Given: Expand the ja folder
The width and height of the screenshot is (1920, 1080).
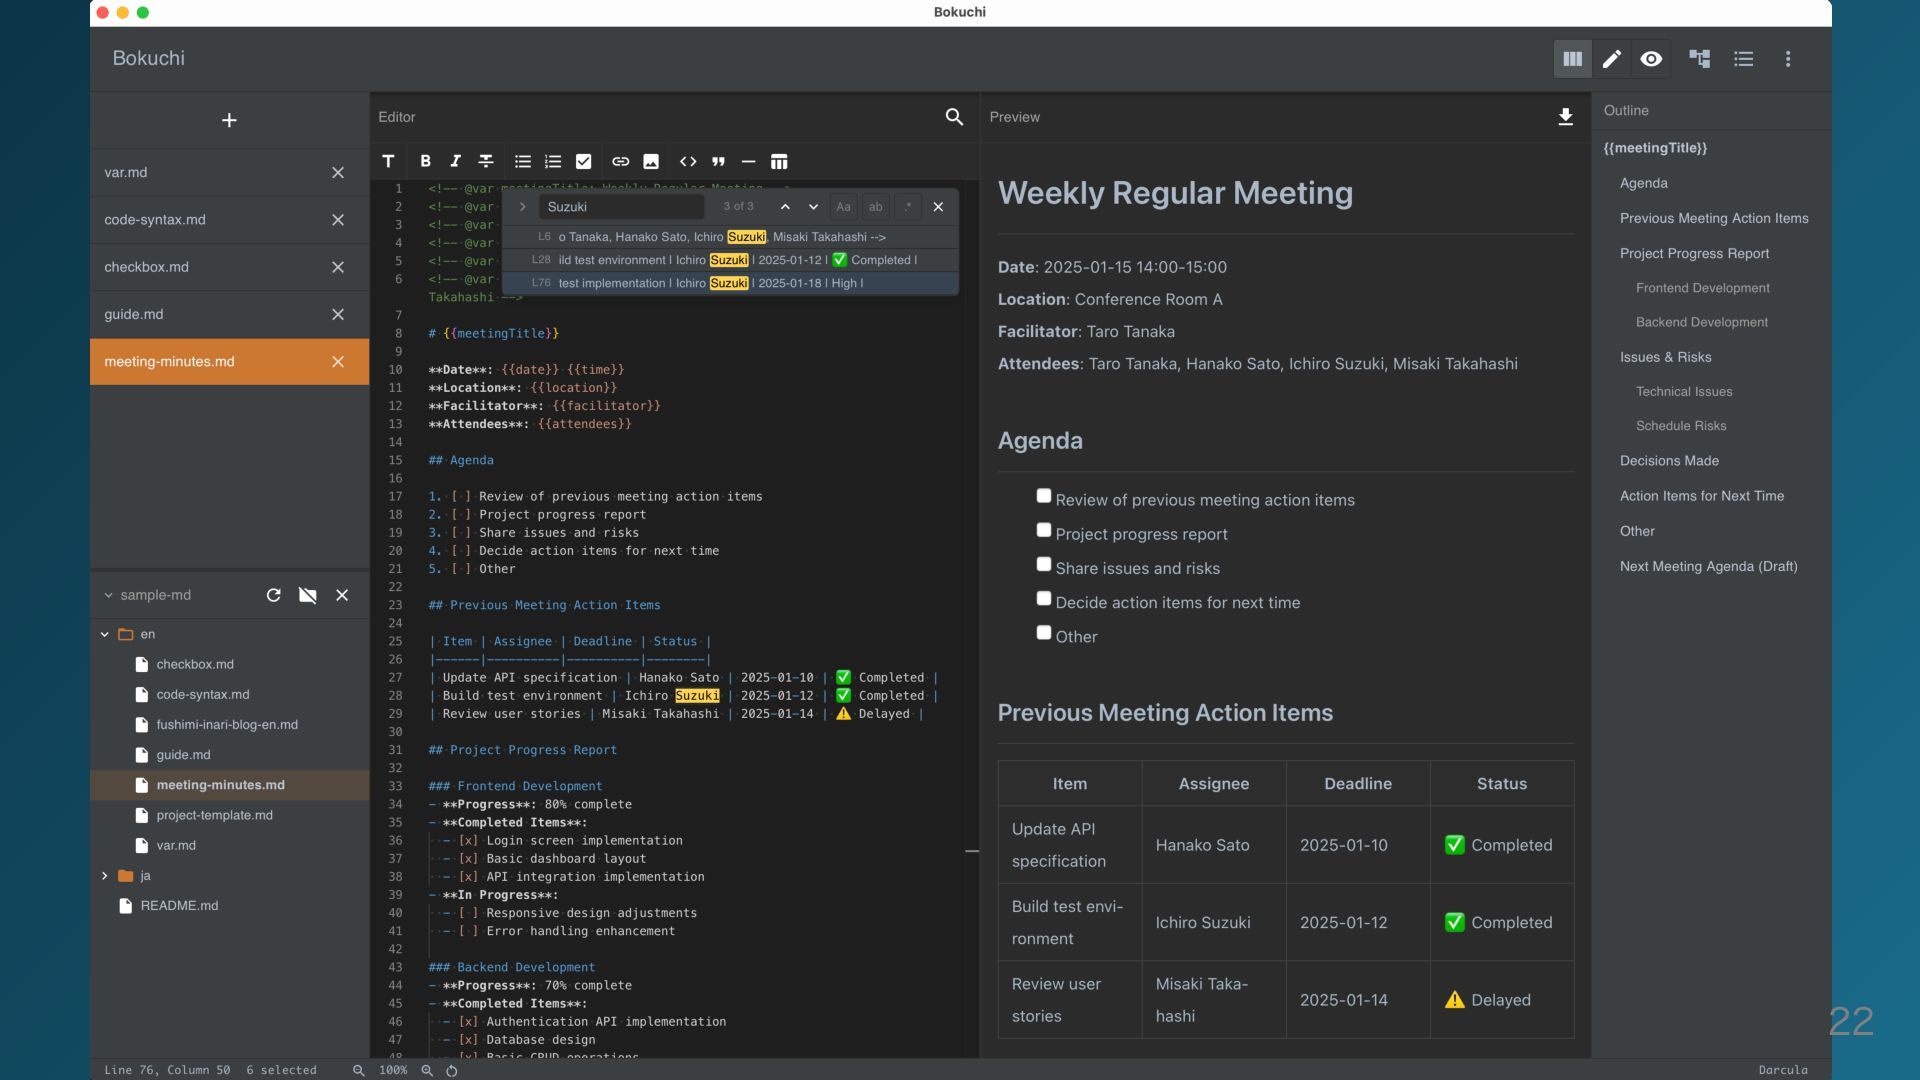Looking at the screenshot, I should pyautogui.click(x=105, y=876).
